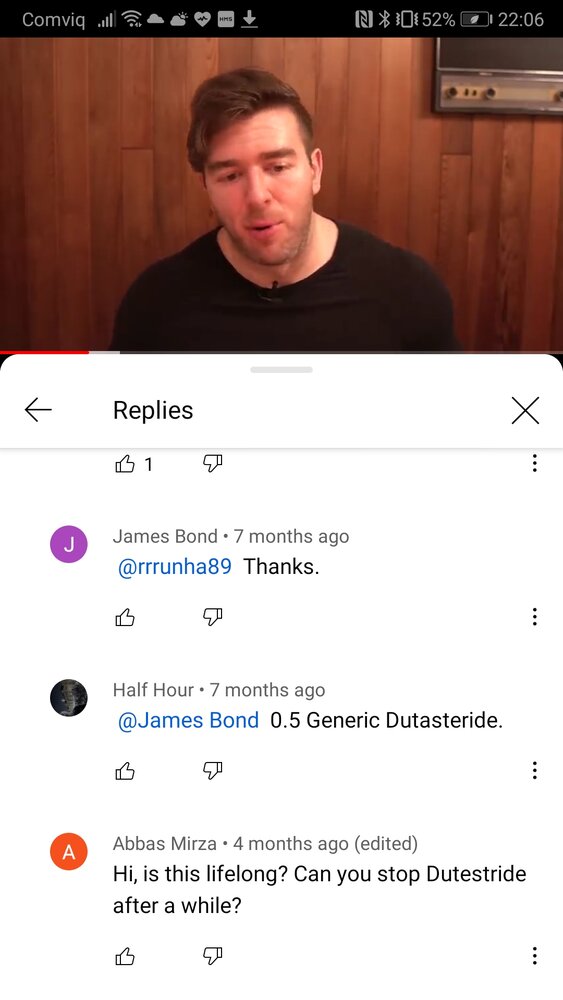563x1000 pixels.
Task: Open Abbas Mirza's orange A avatar
Action: [x=68, y=851]
